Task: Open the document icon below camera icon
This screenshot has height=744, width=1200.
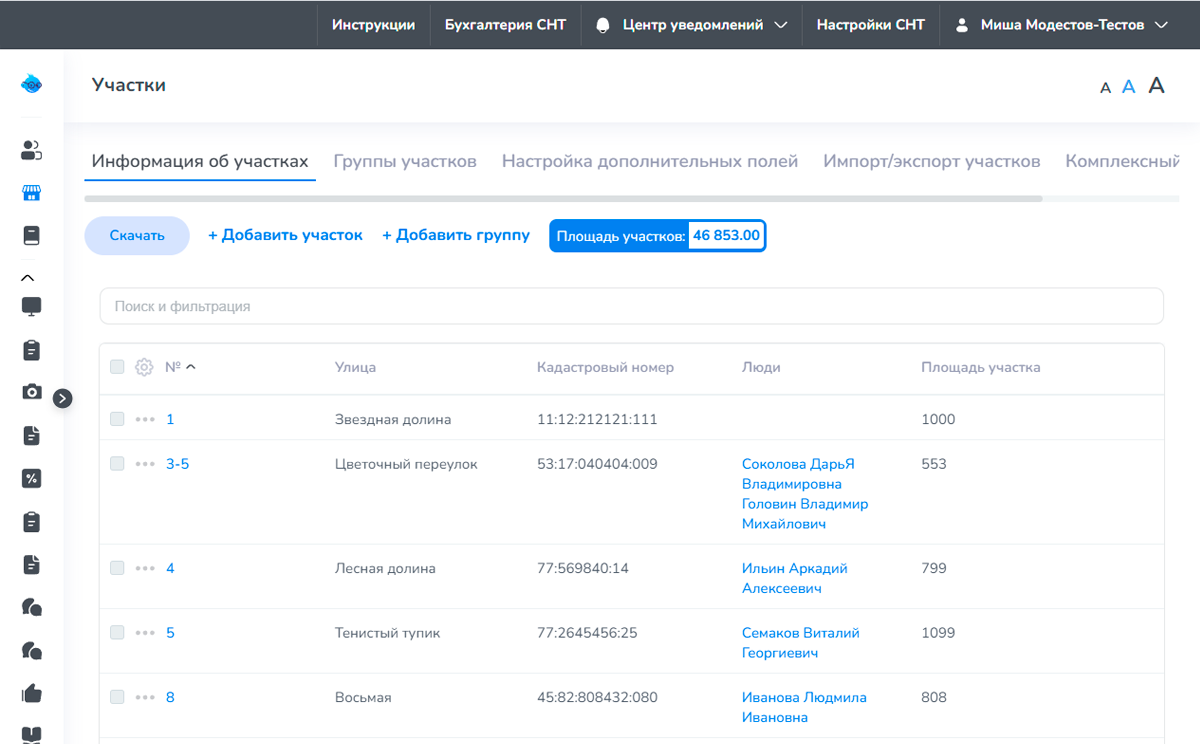Action: point(31,435)
